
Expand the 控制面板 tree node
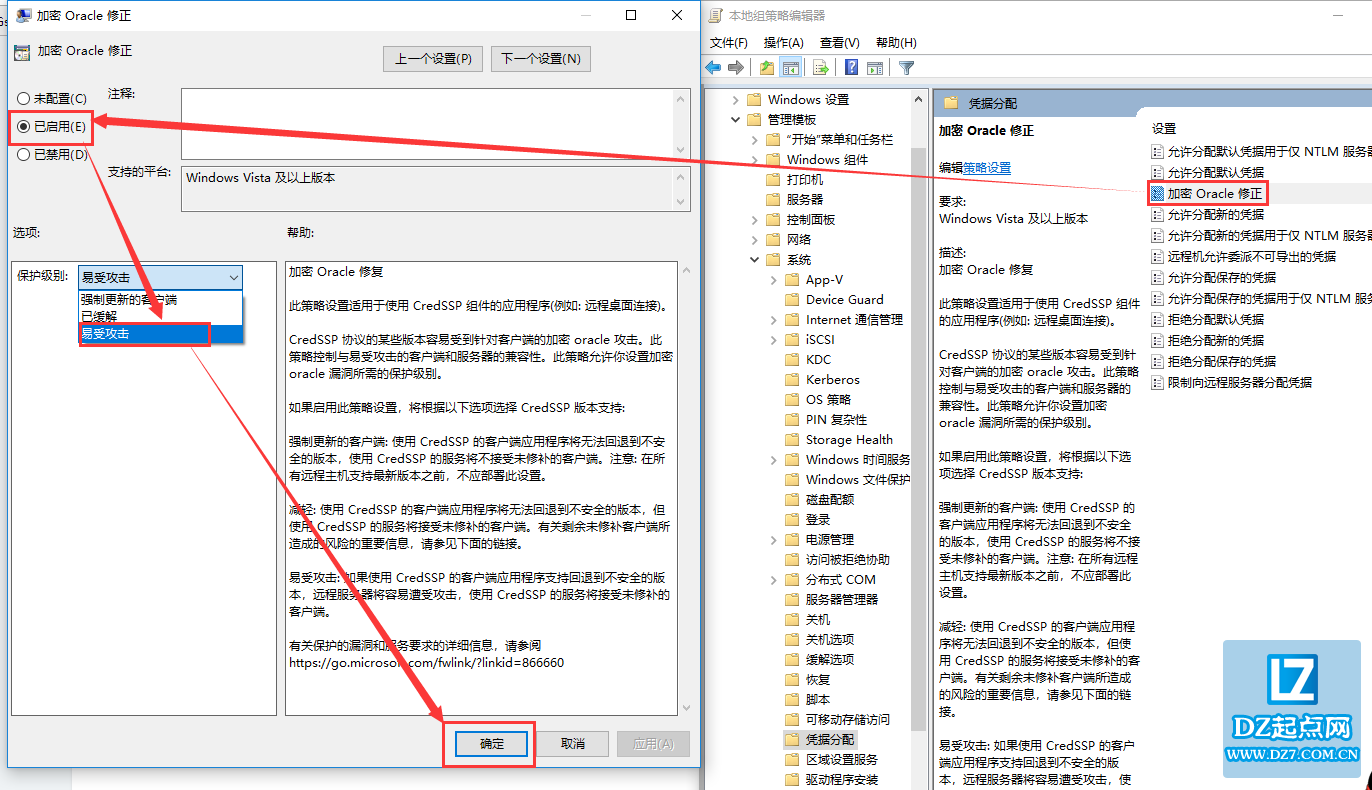pyautogui.click(x=755, y=219)
